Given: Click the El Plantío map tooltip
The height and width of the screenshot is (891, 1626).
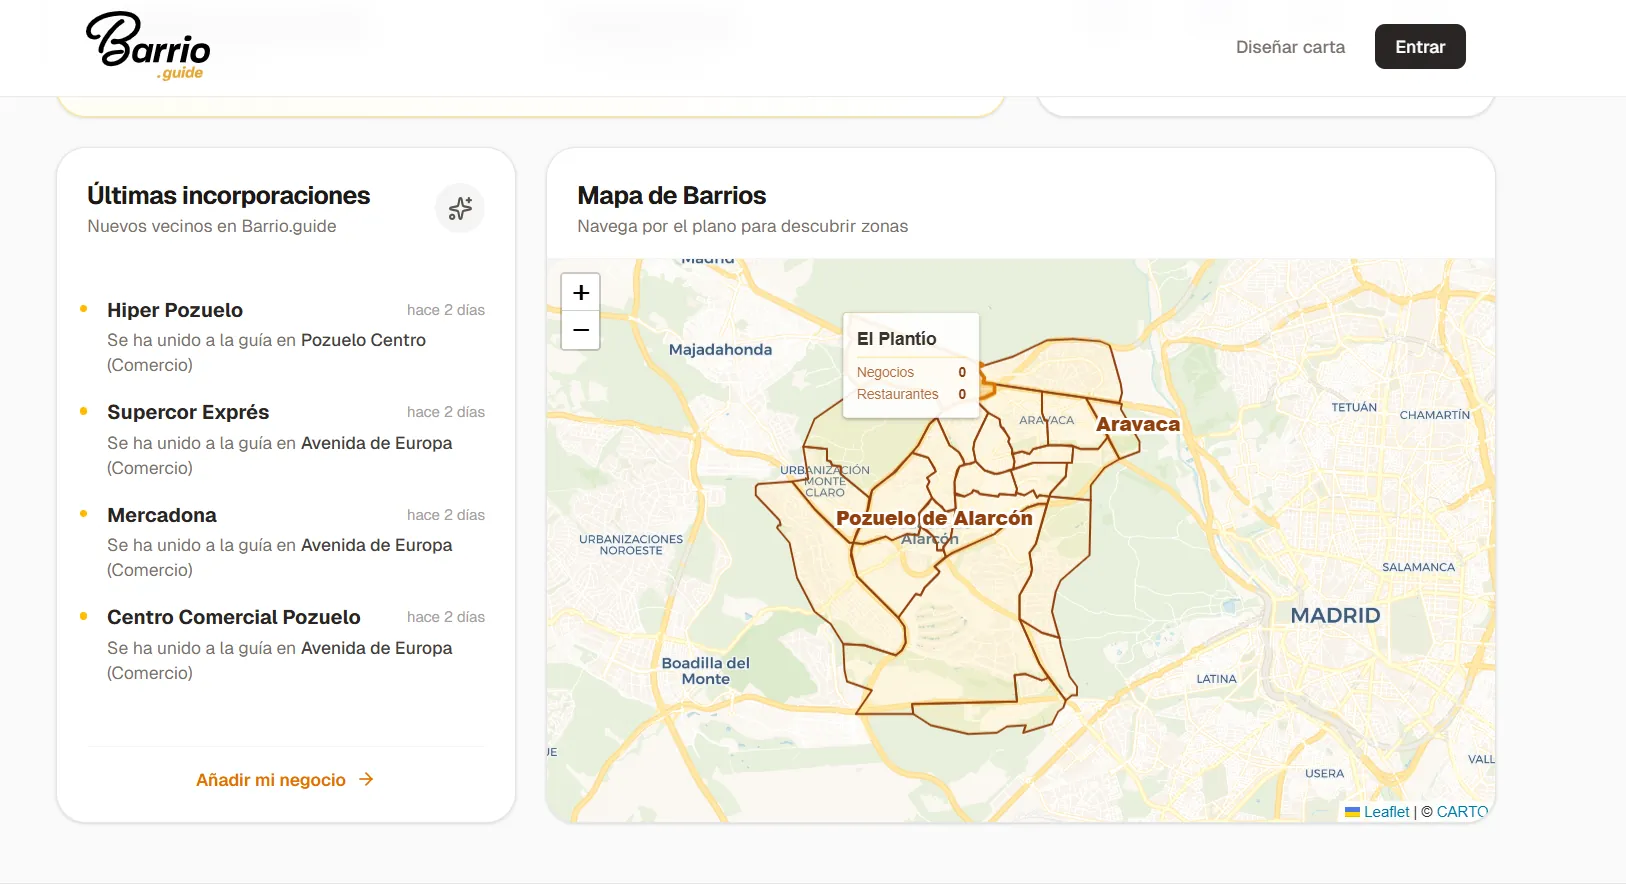Looking at the screenshot, I should click(x=910, y=365).
